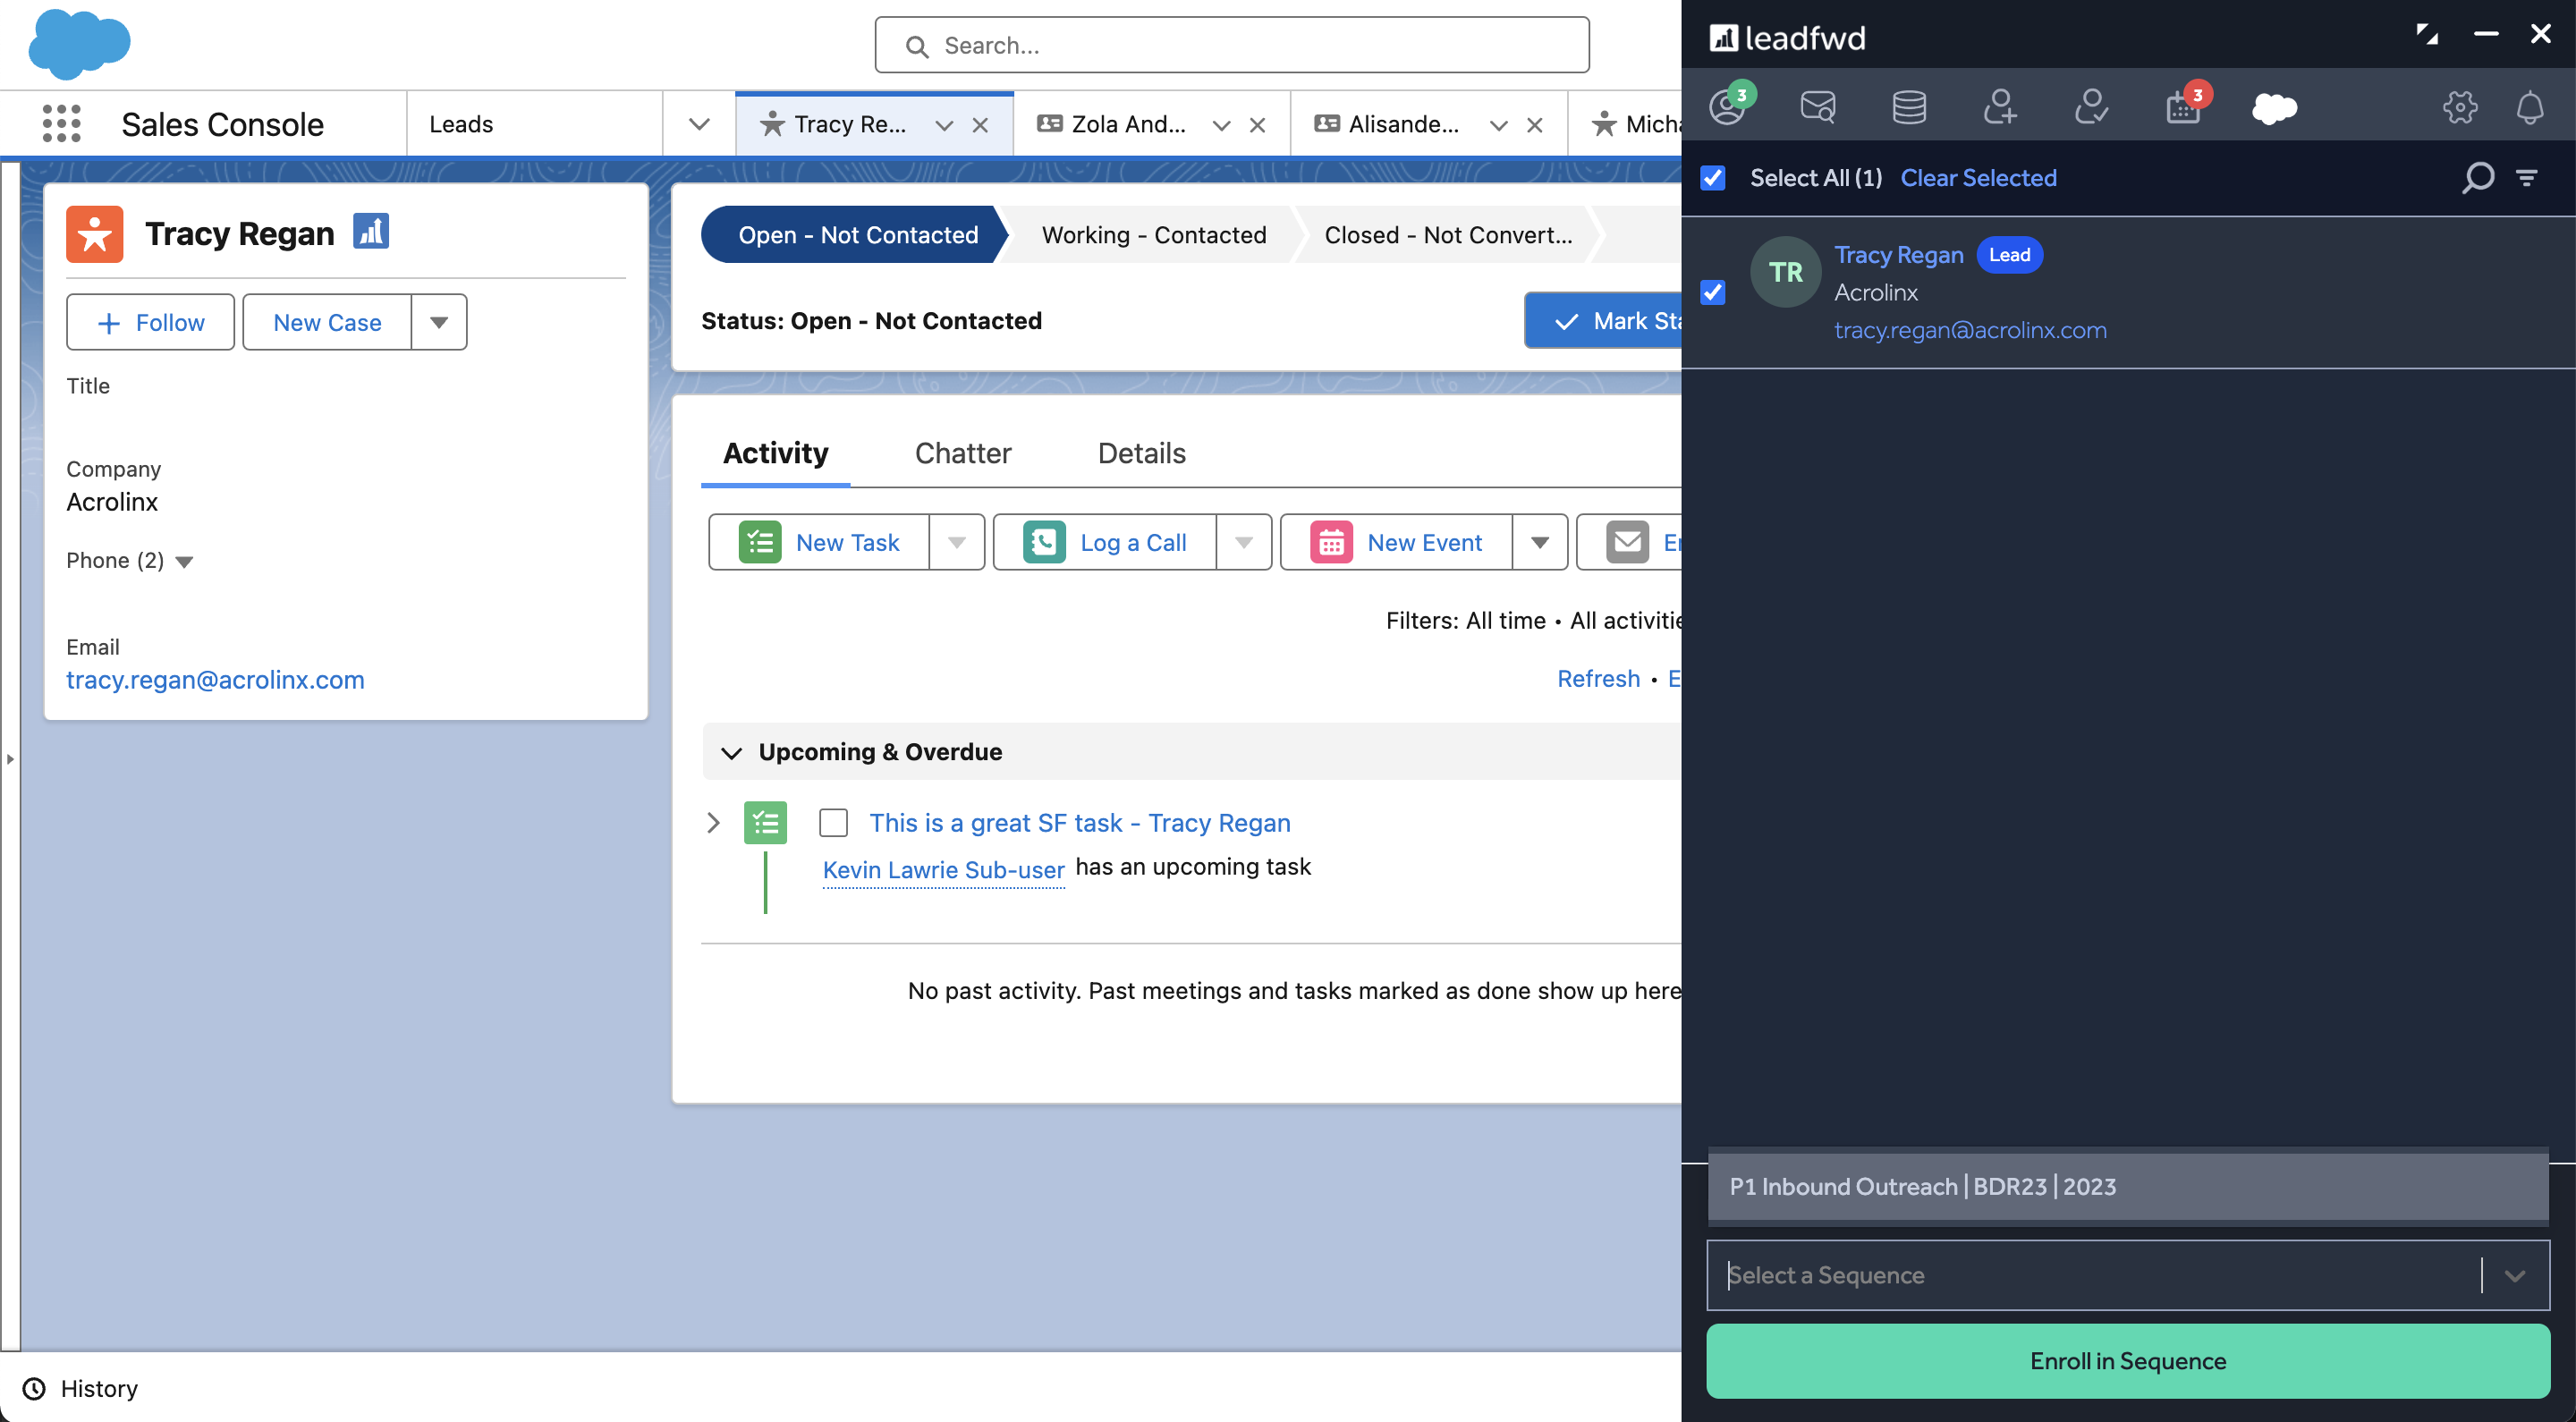Screen dimensions: 2576x1422
Task: Check the 'This is a great SF task' checkbox
Action: click(x=833, y=823)
